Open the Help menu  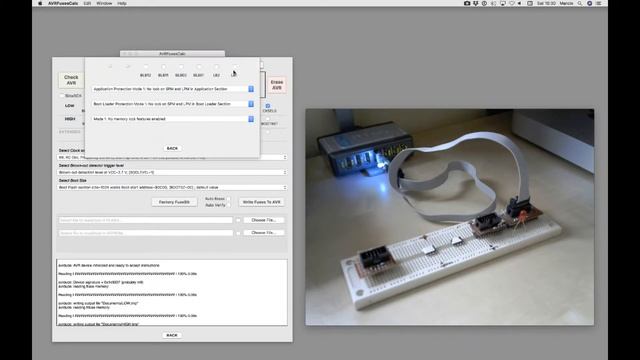122,3
